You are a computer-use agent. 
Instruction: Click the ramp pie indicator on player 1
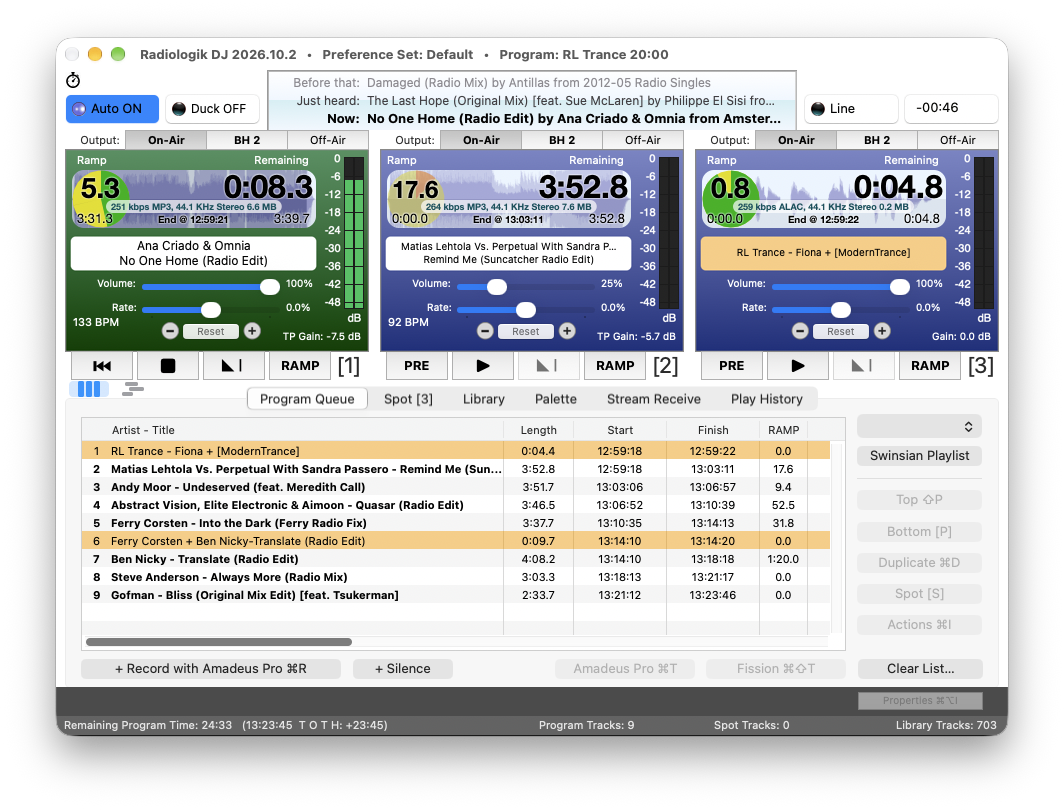click(100, 200)
